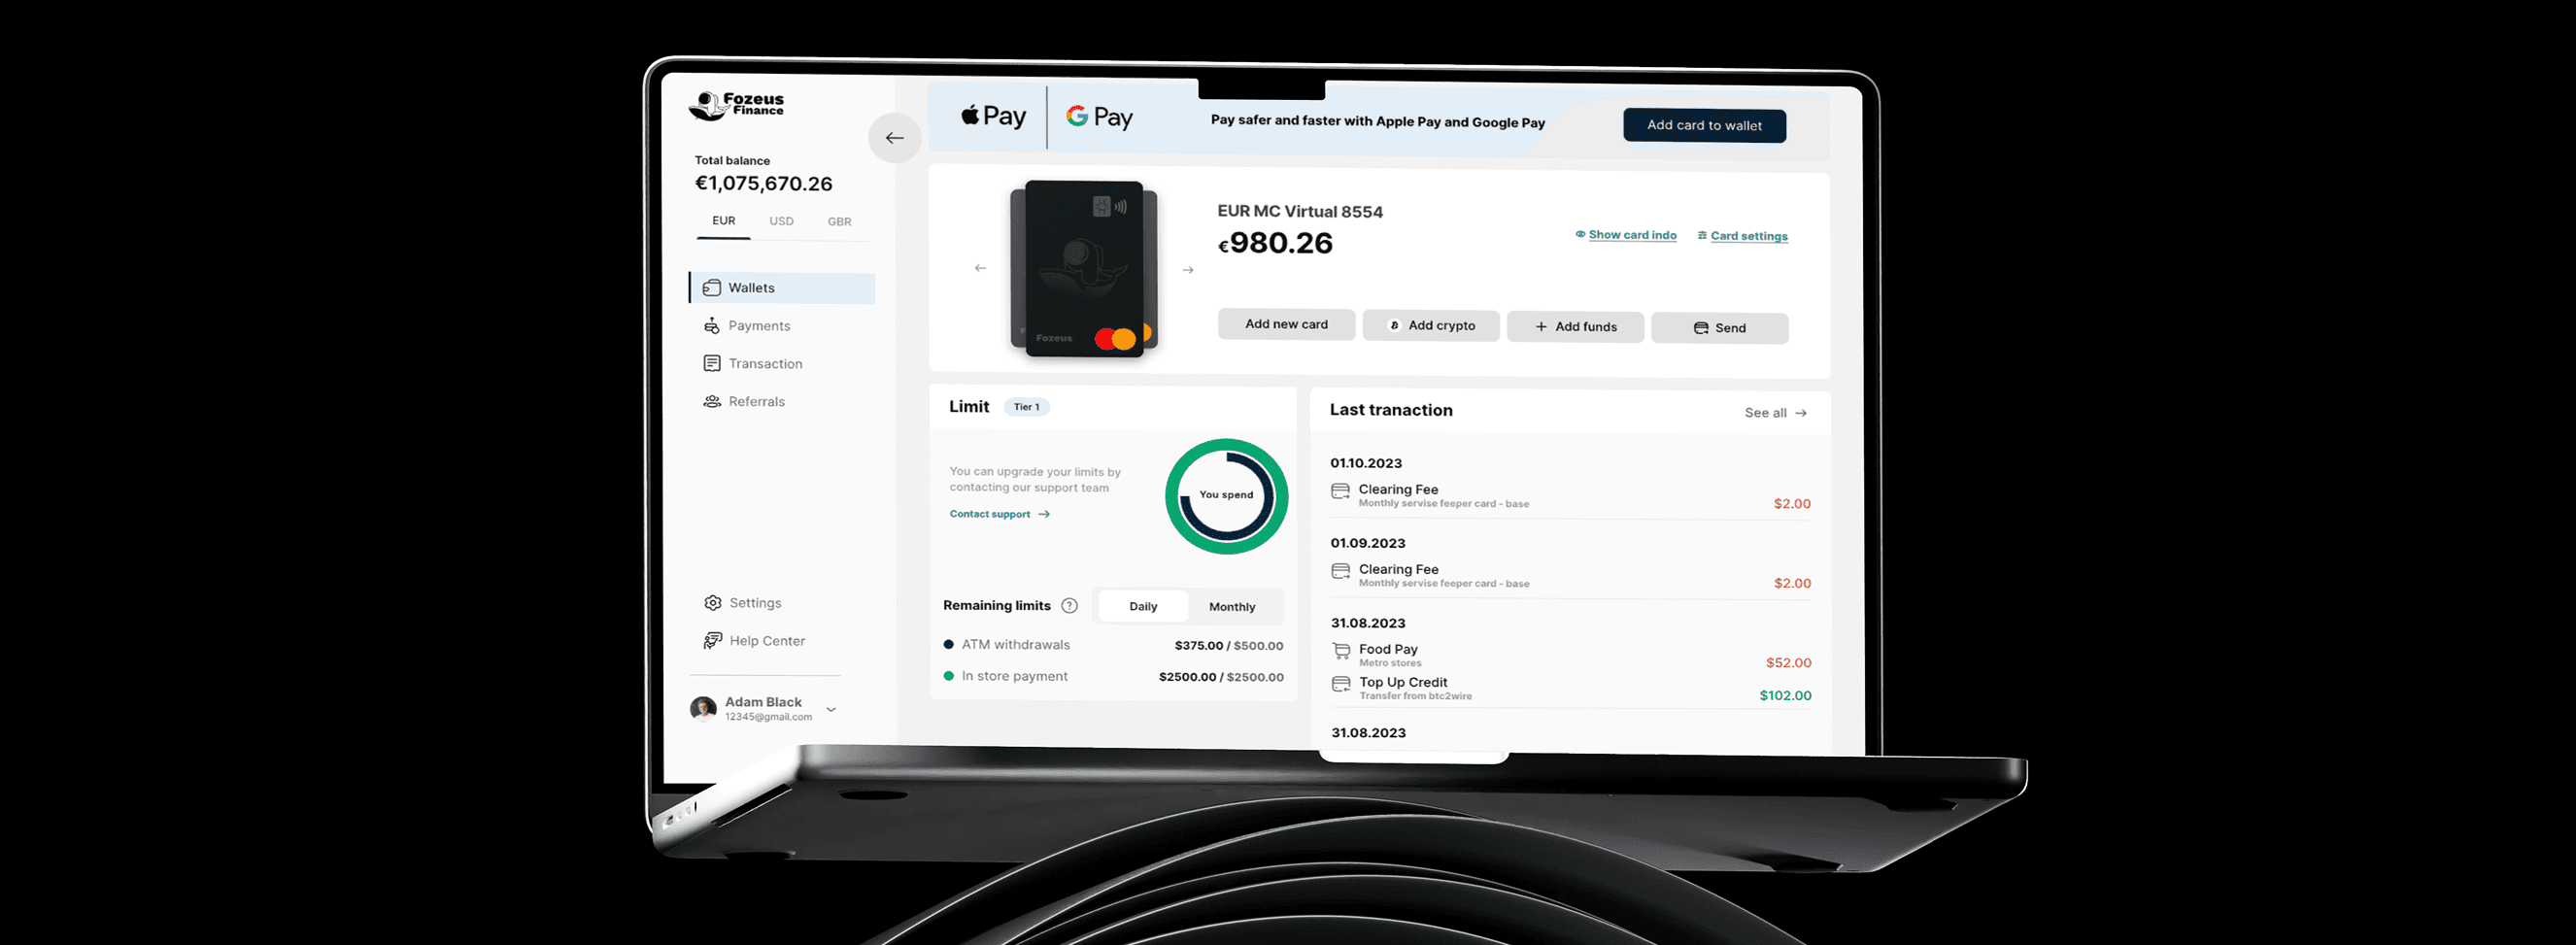Click the You spend circular progress ring
This screenshot has width=2576, height=945.
(1226, 496)
